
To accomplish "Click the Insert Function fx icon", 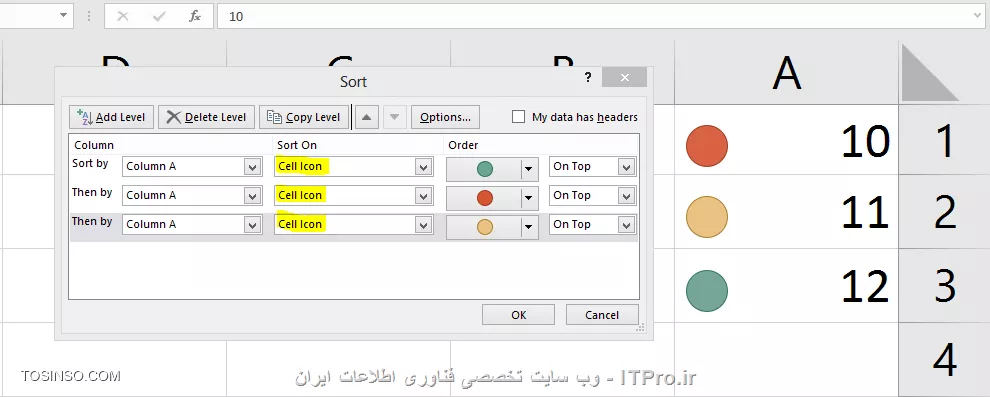I will (194, 16).
